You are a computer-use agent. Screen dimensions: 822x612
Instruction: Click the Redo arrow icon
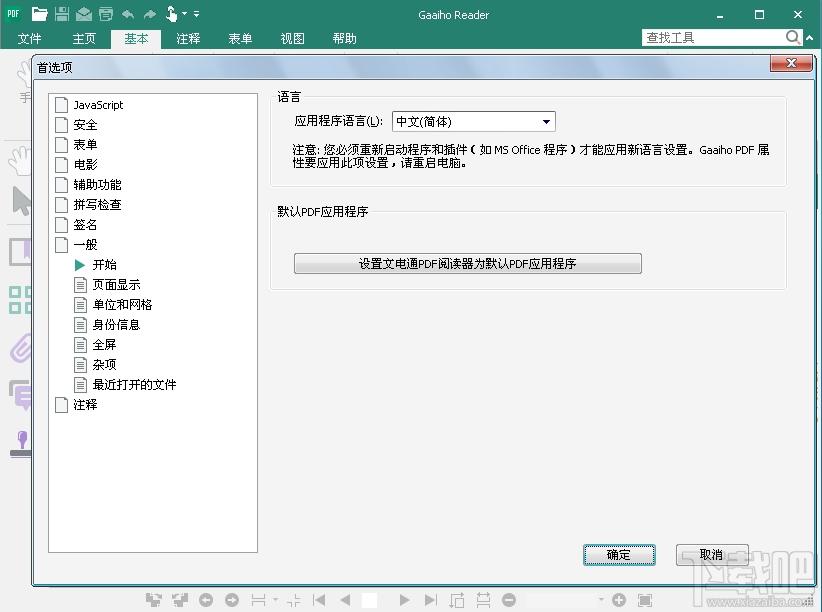[150, 14]
